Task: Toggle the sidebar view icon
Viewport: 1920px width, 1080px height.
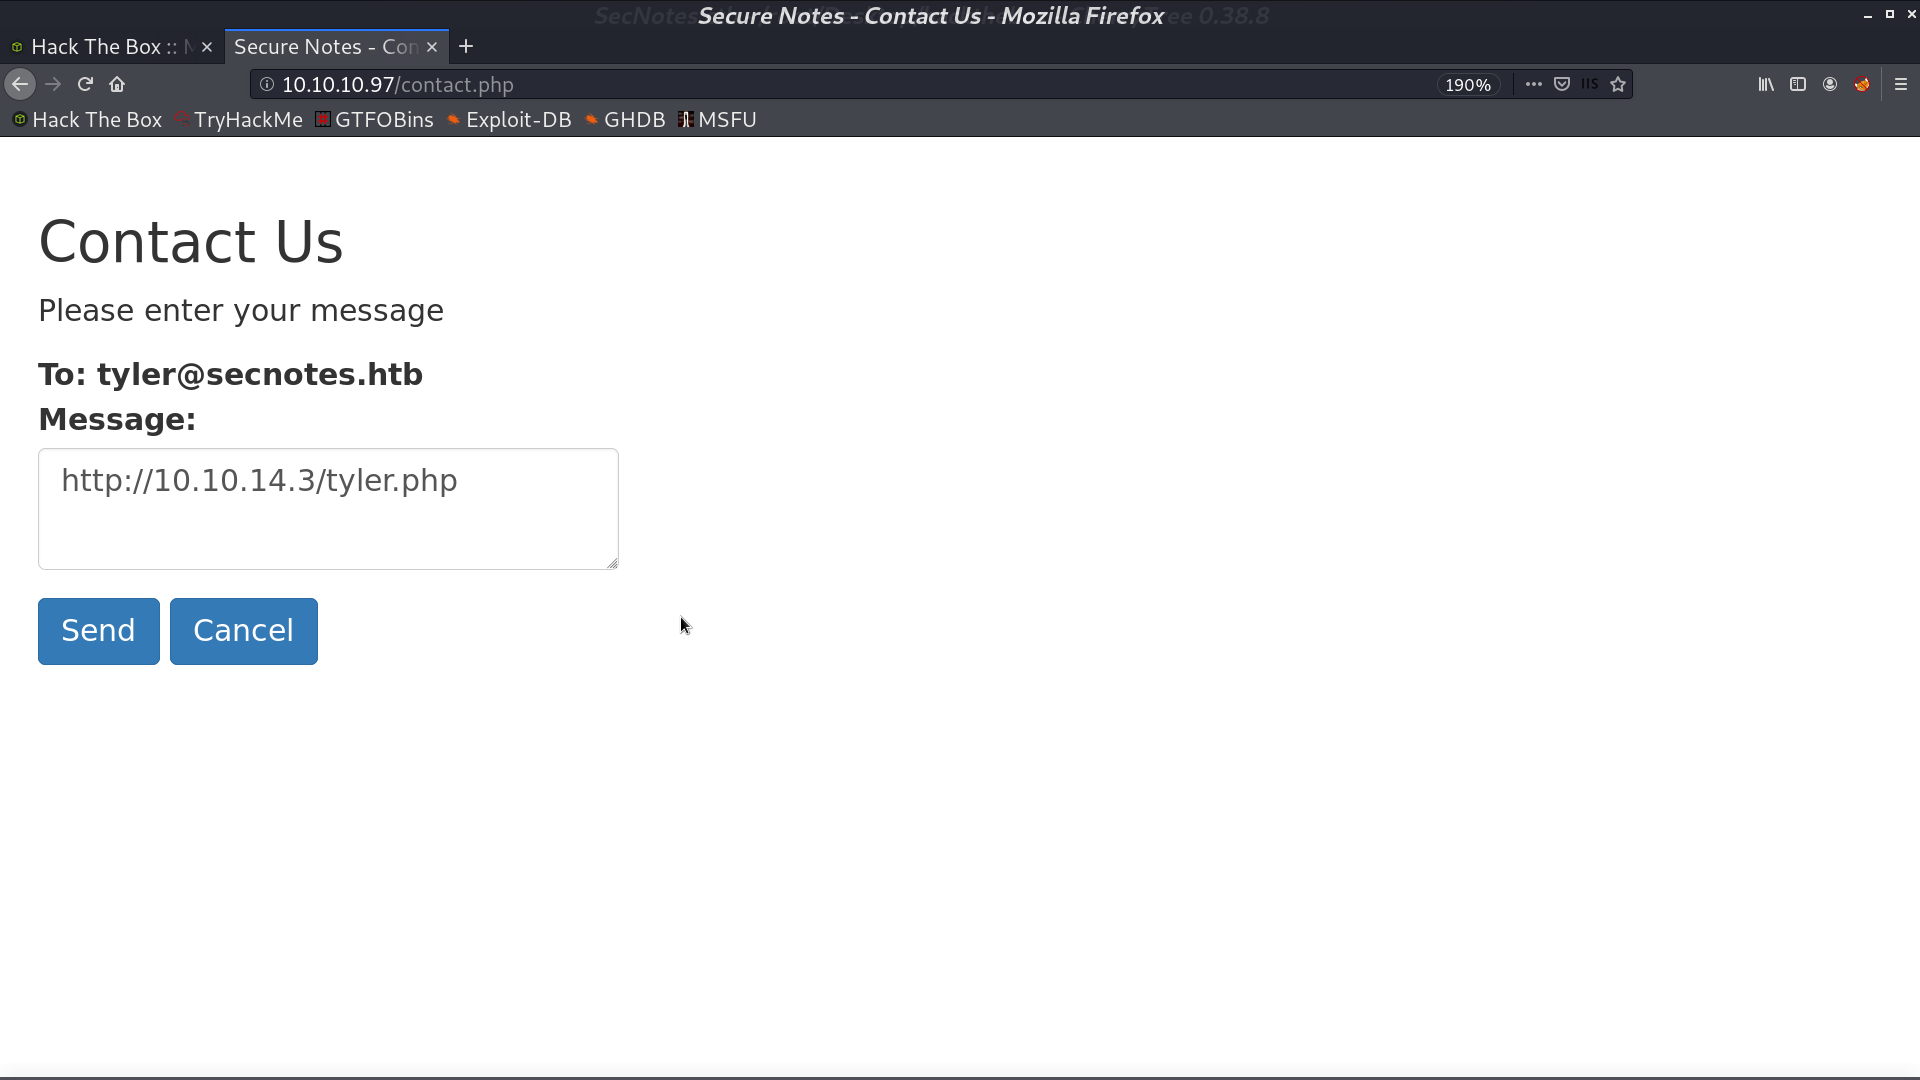Action: click(1798, 85)
